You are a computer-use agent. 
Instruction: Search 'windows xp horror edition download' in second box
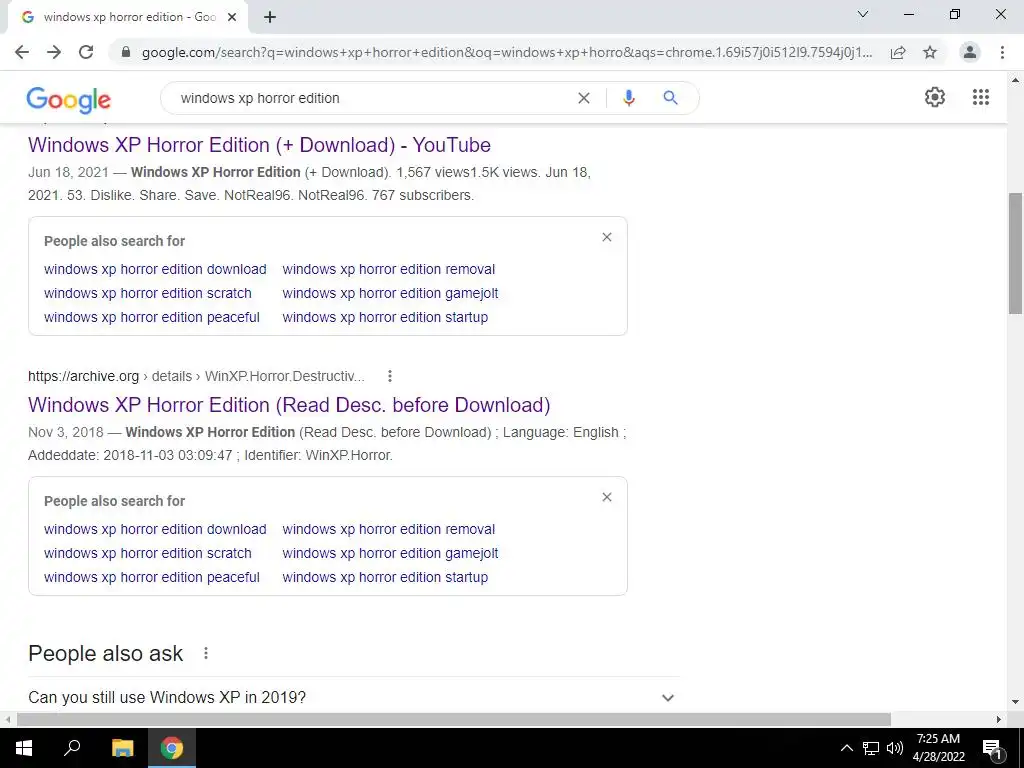click(155, 529)
